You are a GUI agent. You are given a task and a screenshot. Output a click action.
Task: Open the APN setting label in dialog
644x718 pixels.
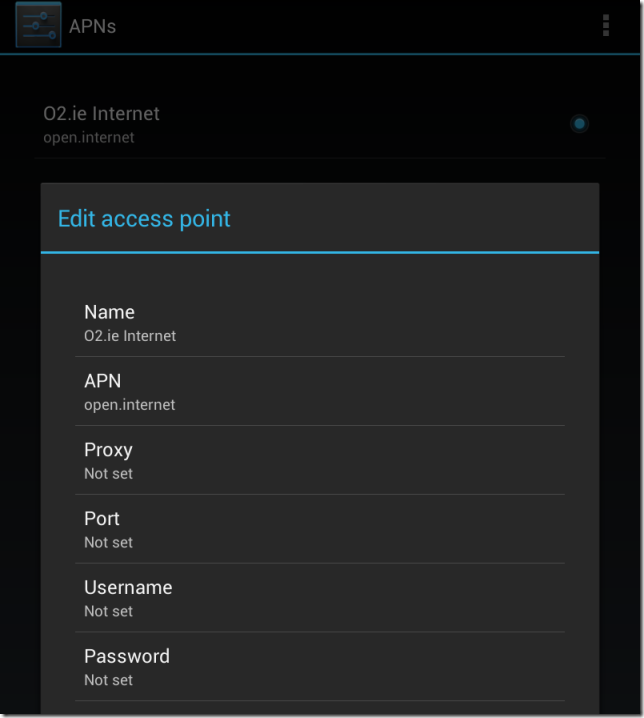(102, 381)
